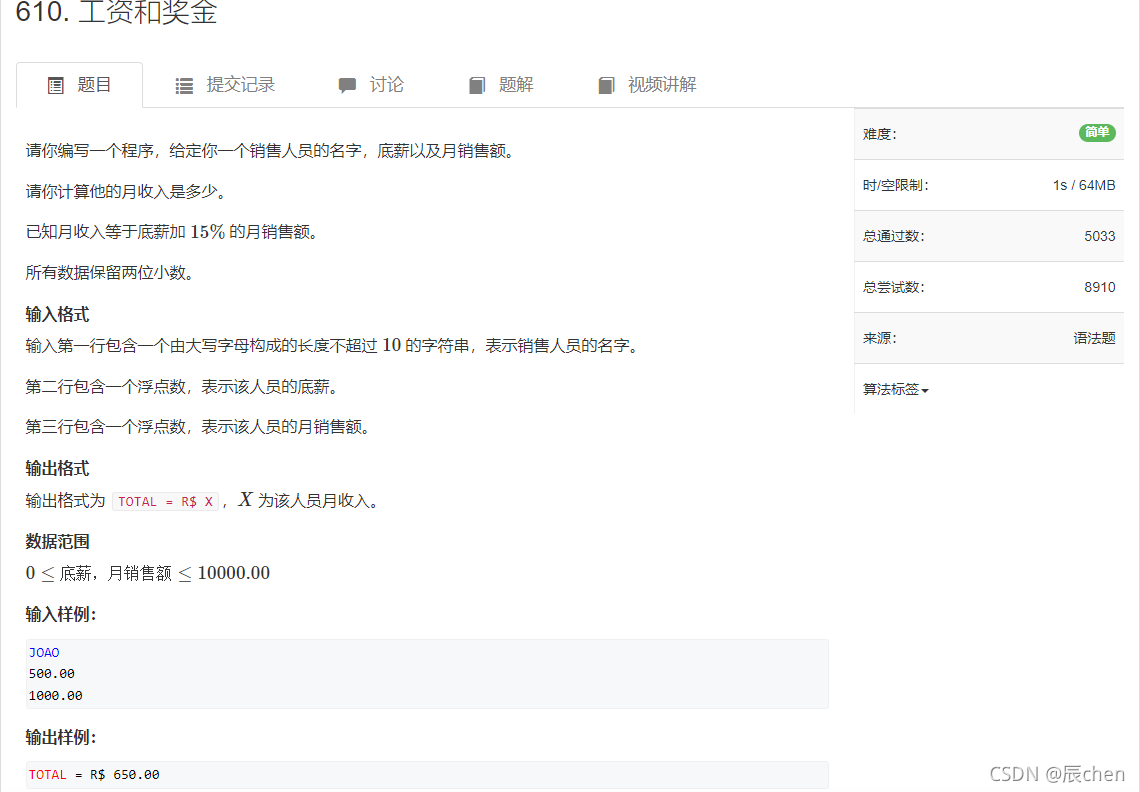Click the book icon beside 视频讲解
The height and width of the screenshot is (792, 1140).
[606, 86]
